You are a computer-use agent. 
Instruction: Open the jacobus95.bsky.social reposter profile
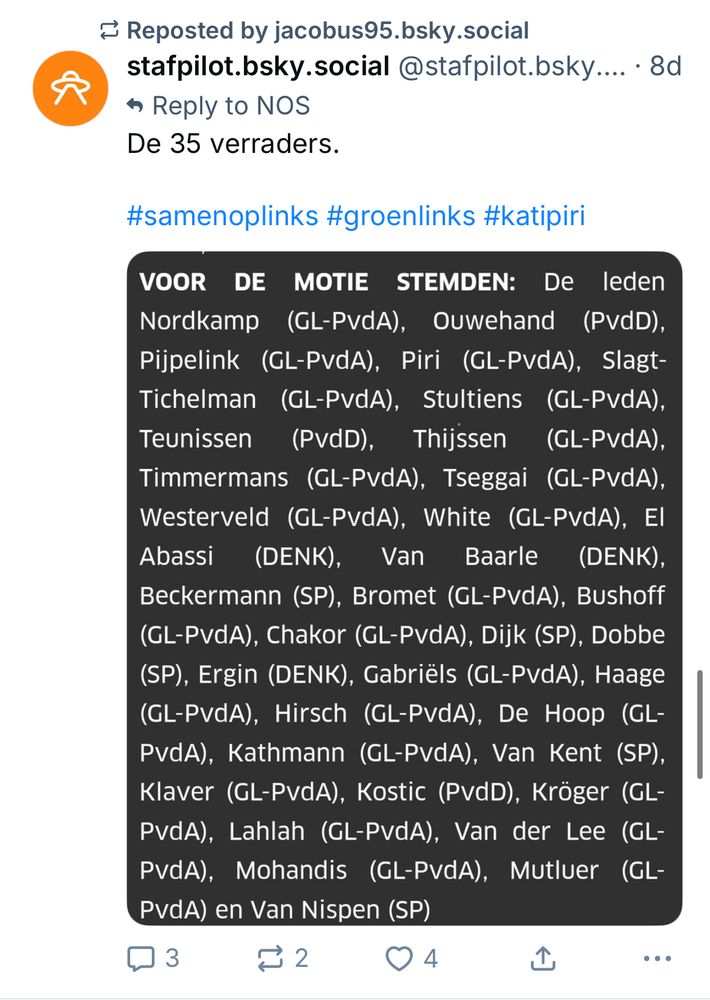coord(401,30)
